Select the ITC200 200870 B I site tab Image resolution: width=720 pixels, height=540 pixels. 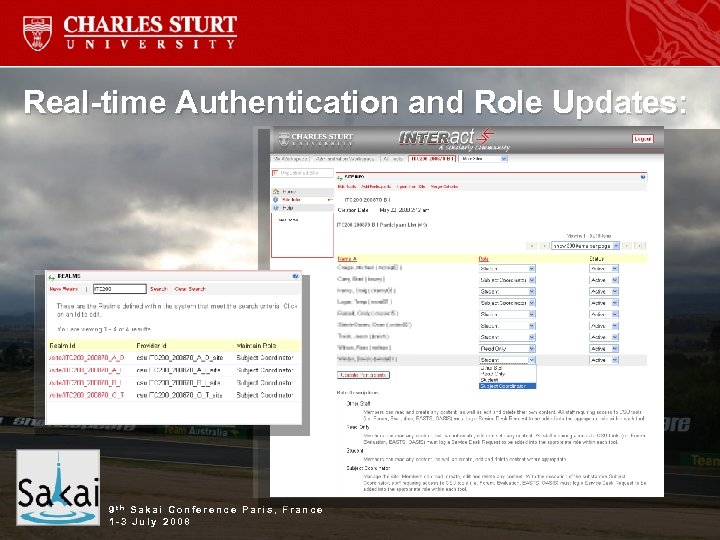pos(431,159)
